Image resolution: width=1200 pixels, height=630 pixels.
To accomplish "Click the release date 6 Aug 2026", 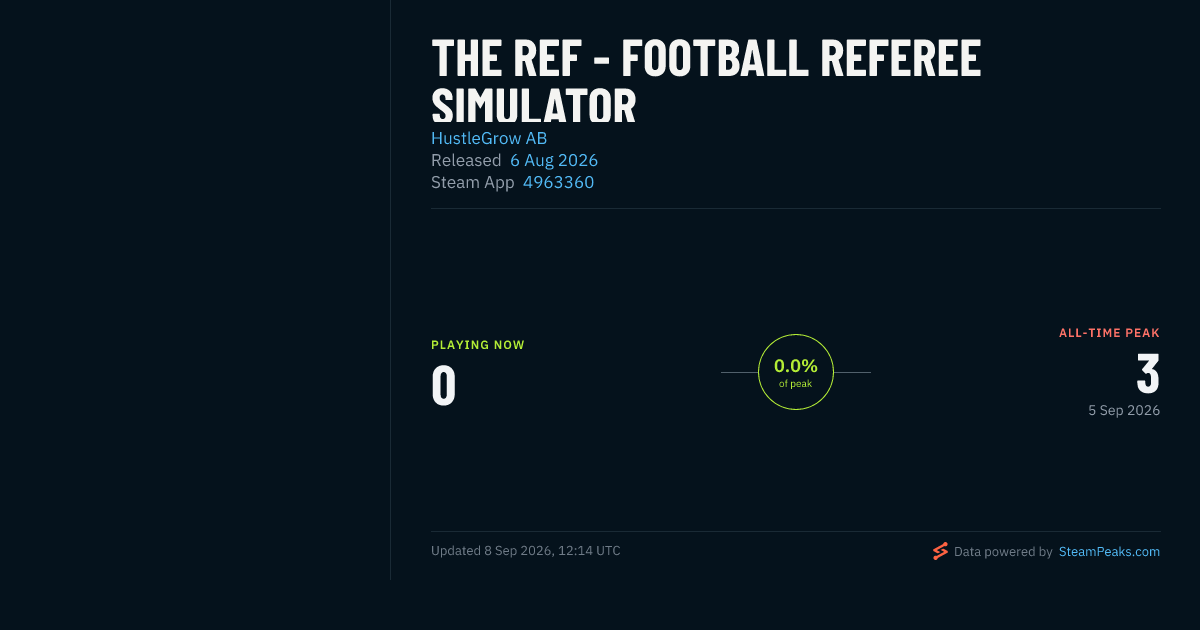I will point(554,160).
